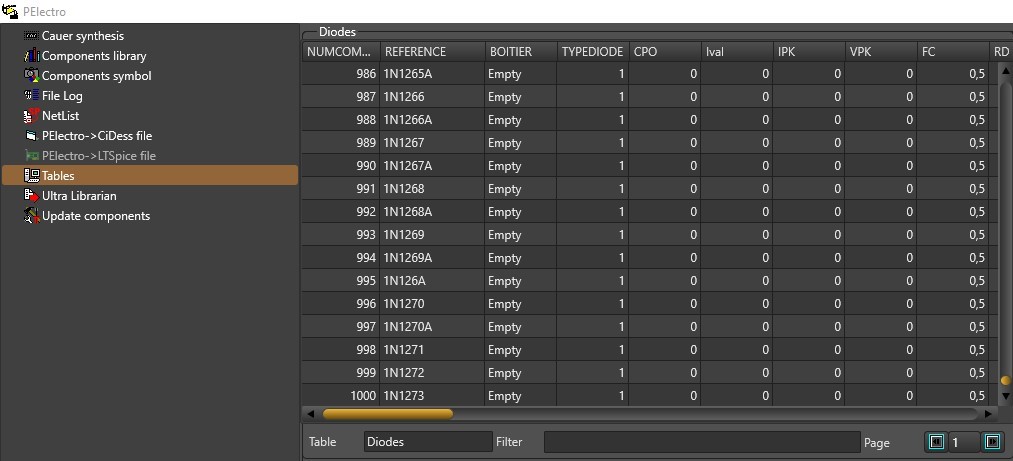Select the Components symbol icon
The height and width of the screenshot is (461, 1013).
click(x=32, y=76)
